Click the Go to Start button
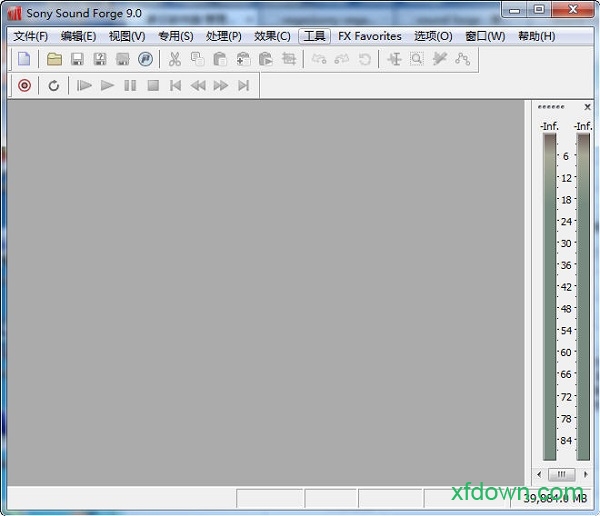 (x=175, y=85)
